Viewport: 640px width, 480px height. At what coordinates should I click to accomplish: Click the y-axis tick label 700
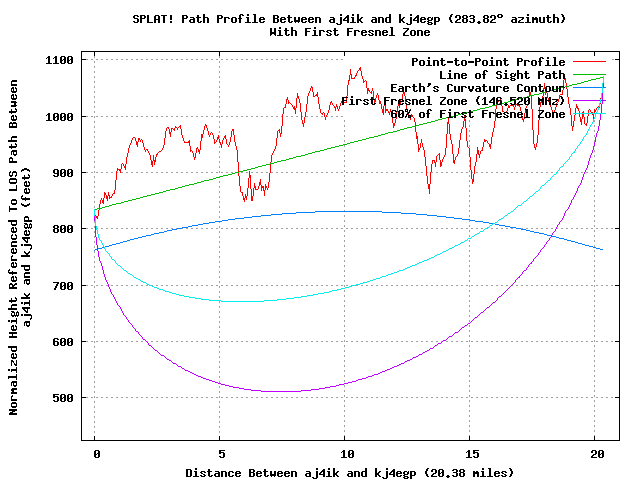click(x=63, y=286)
